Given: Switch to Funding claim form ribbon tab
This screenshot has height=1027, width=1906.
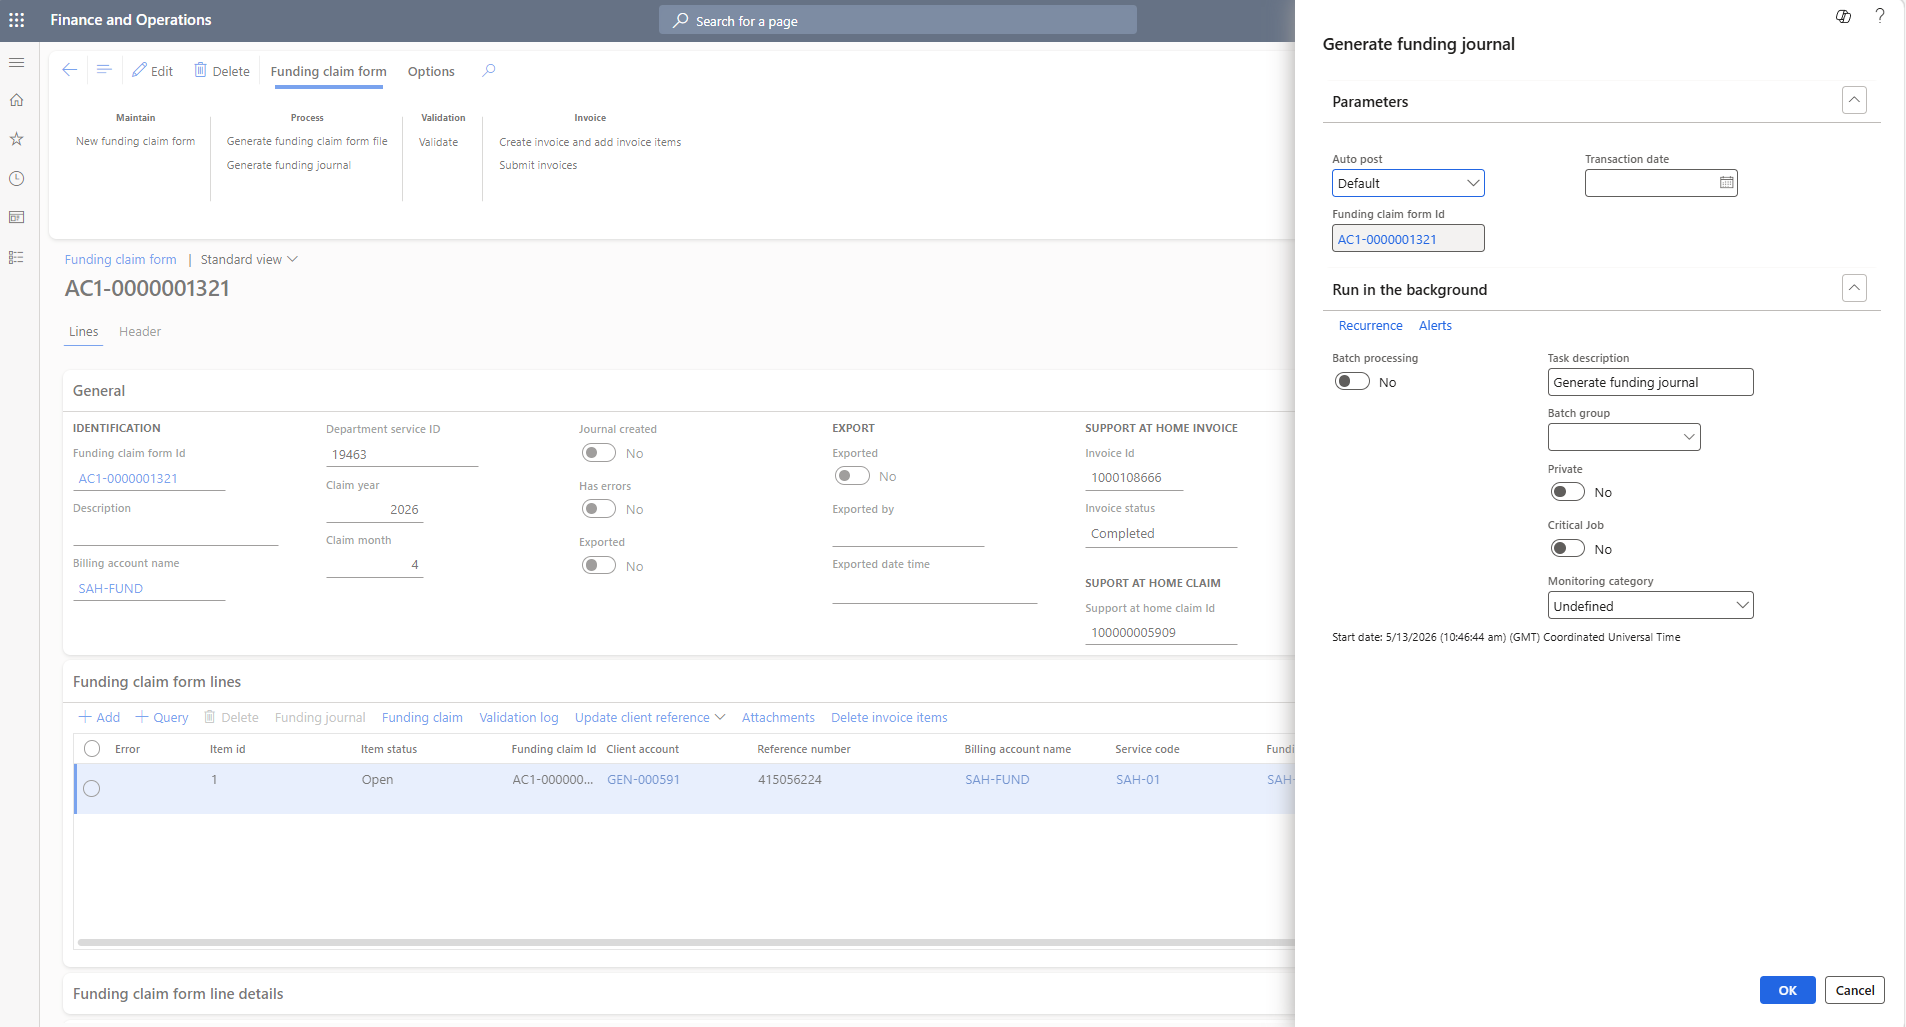Looking at the screenshot, I should coord(328,72).
